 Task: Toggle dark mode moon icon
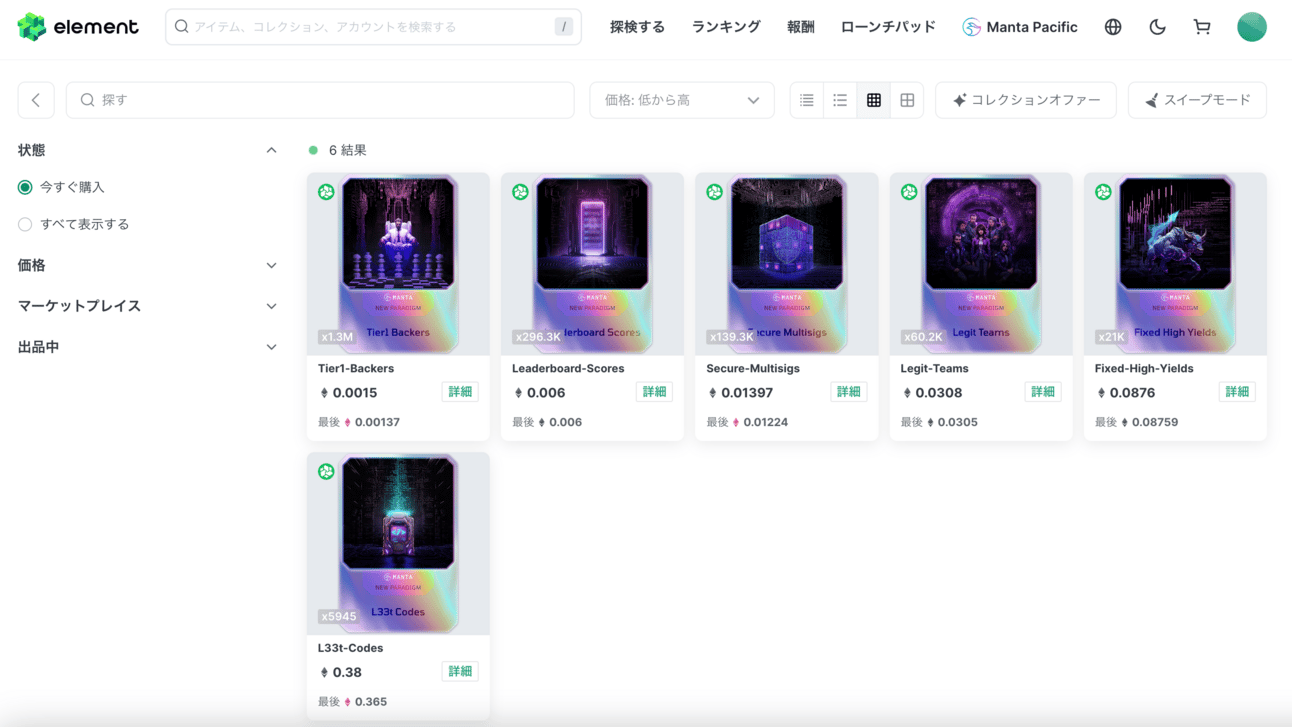[x=1157, y=27]
